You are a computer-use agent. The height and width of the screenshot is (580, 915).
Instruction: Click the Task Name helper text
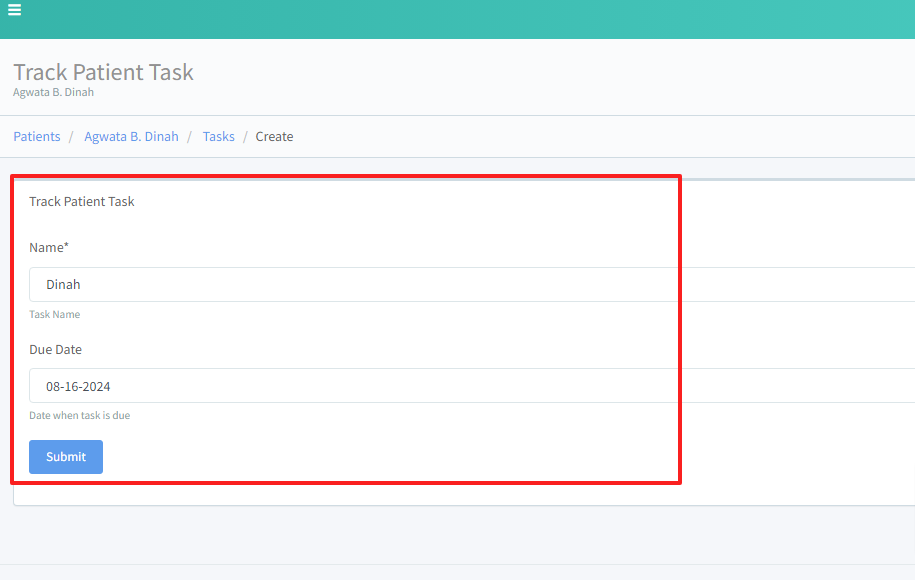tap(54, 315)
